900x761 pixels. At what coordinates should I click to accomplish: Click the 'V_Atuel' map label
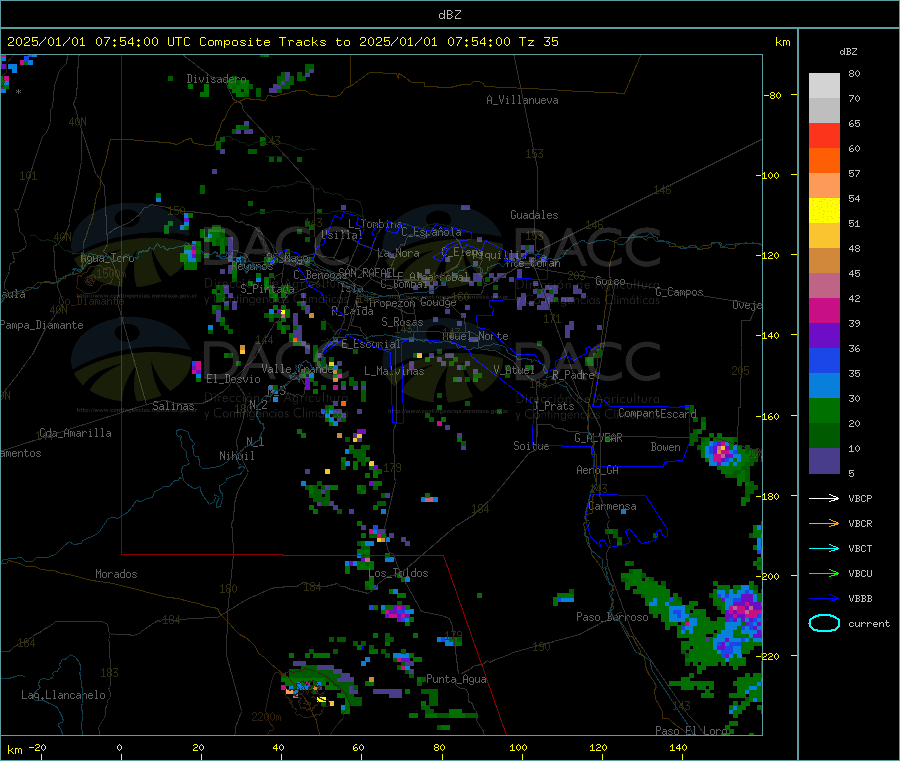click(514, 370)
